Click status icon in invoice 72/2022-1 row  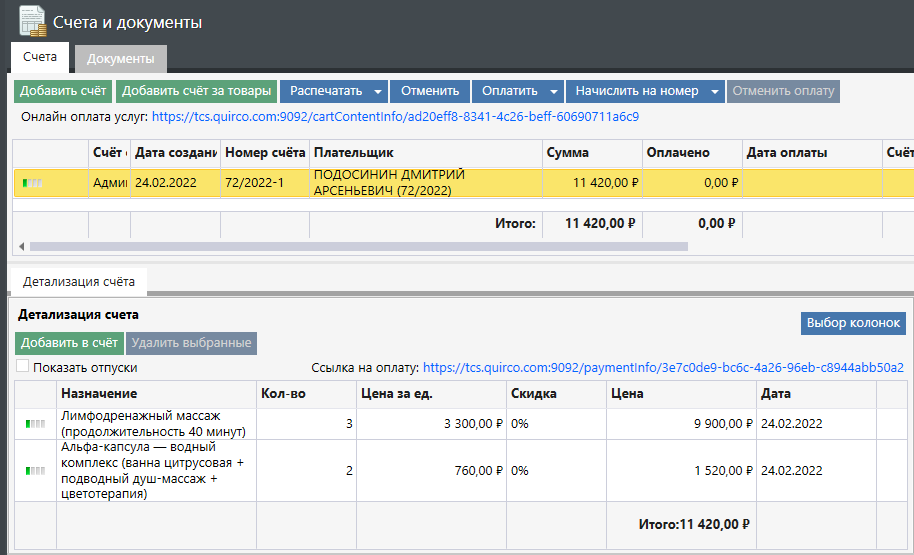coord(33,183)
